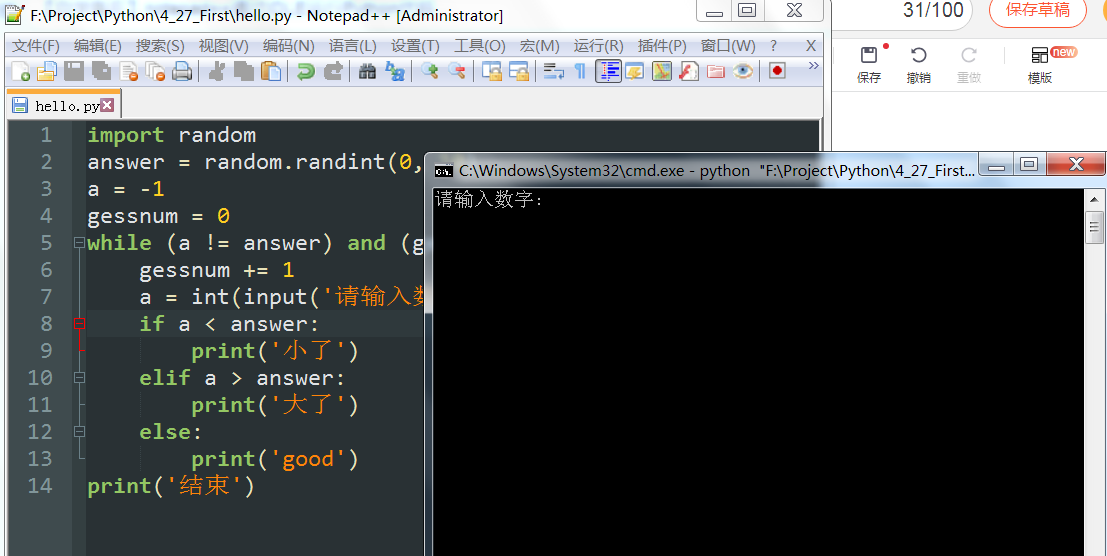Screen dimensions: 1107x556
Task: Collapse the else block fold at line 12
Action: (x=79, y=432)
